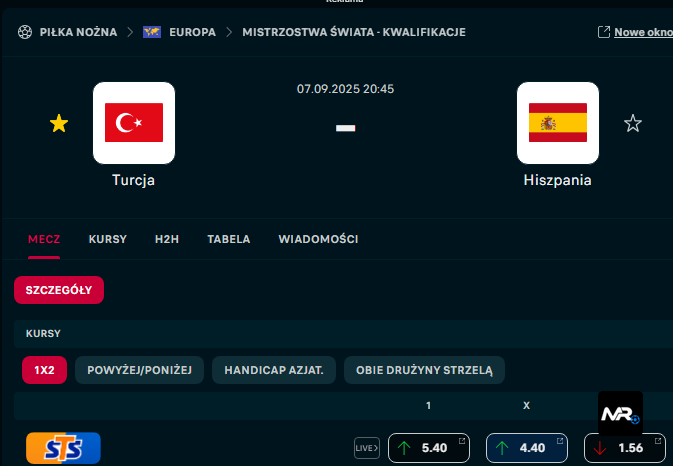Open Mistrzostwa Świata - Kwalifikacje breadcrumb

(354, 32)
